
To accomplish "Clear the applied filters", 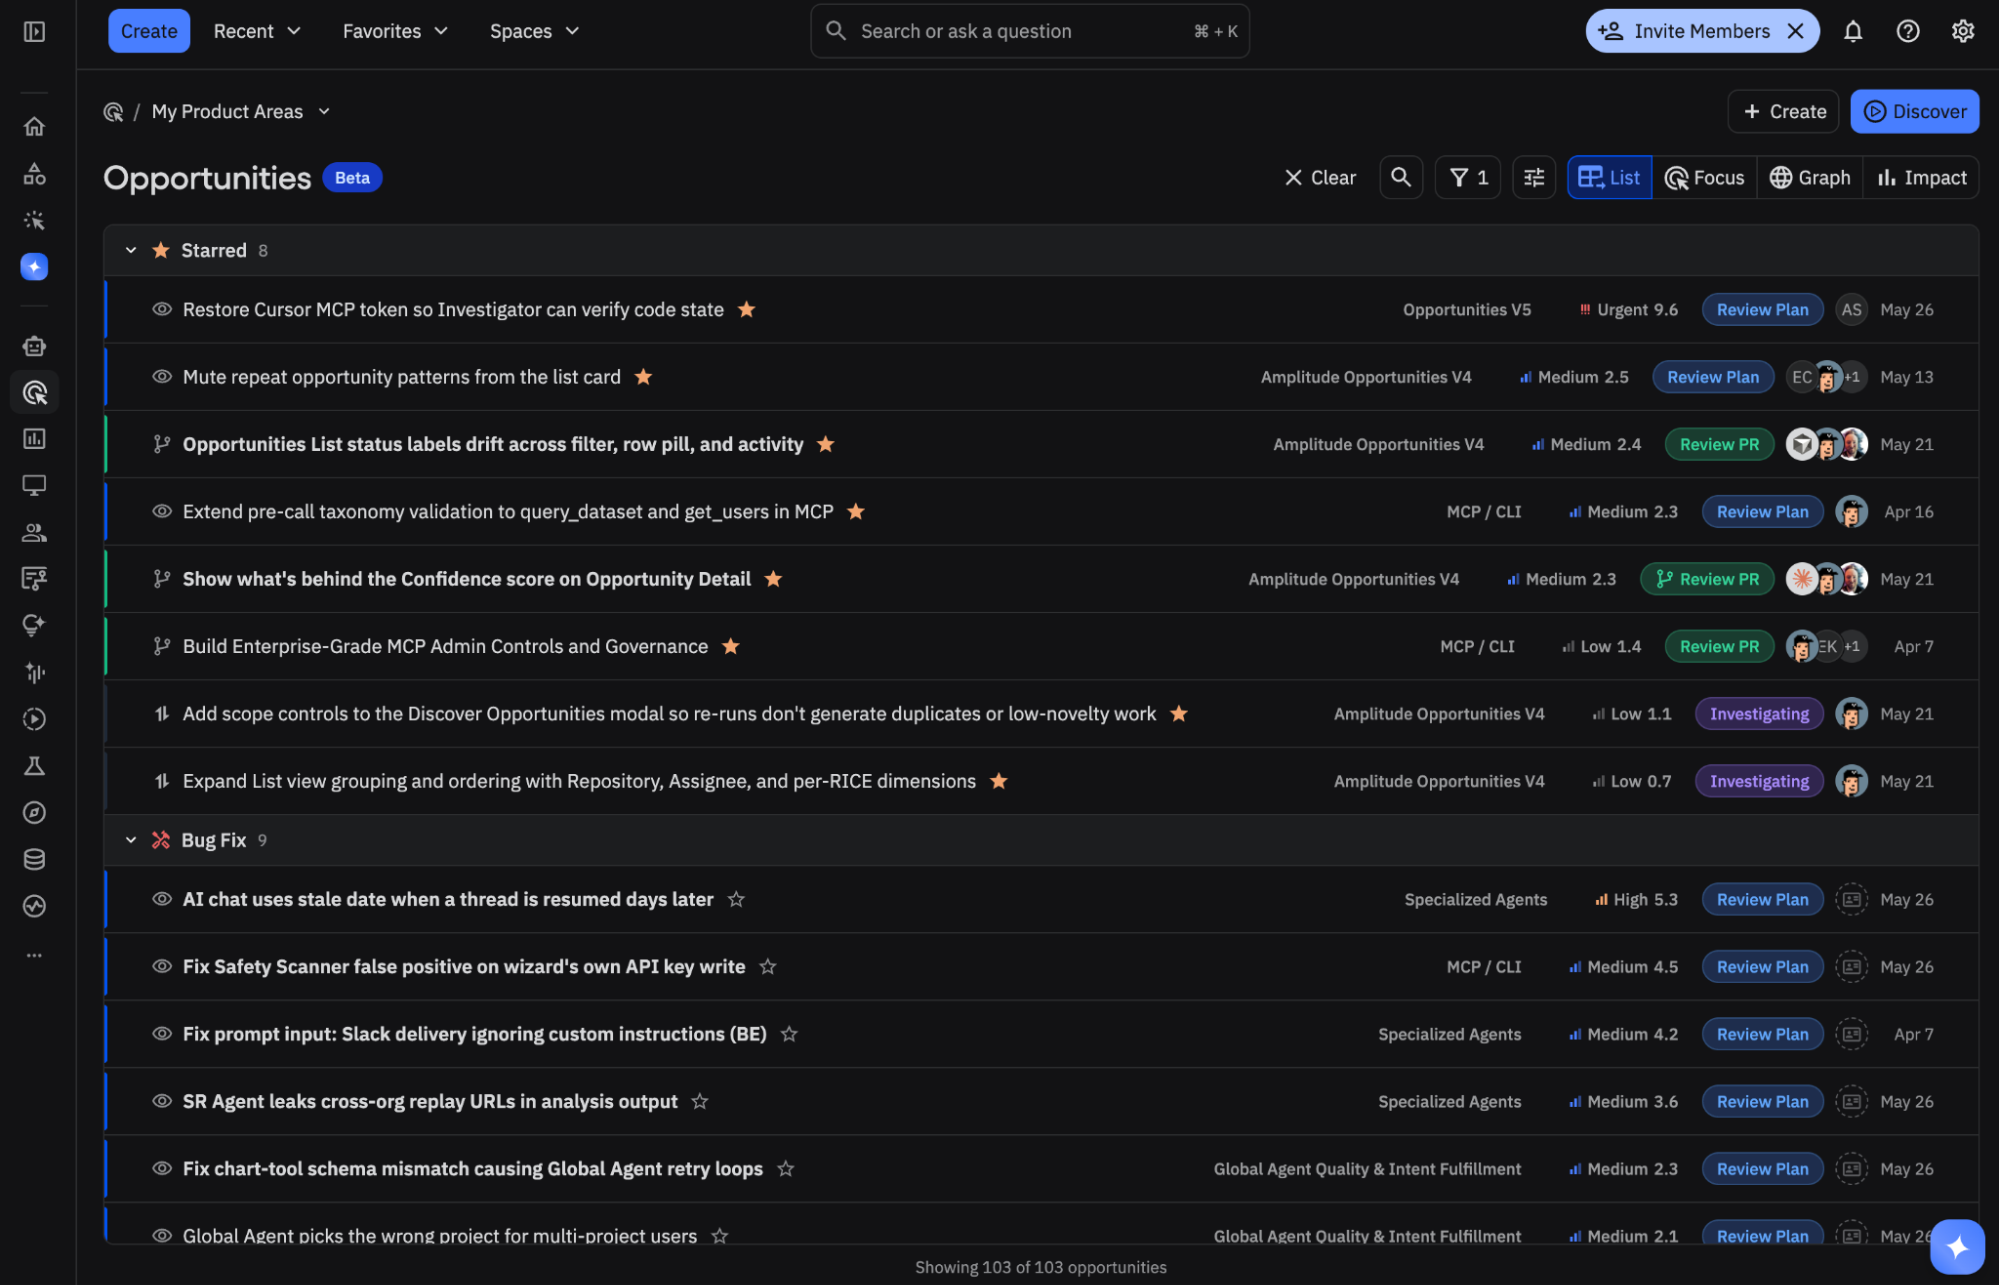I will click(1320, 178).
